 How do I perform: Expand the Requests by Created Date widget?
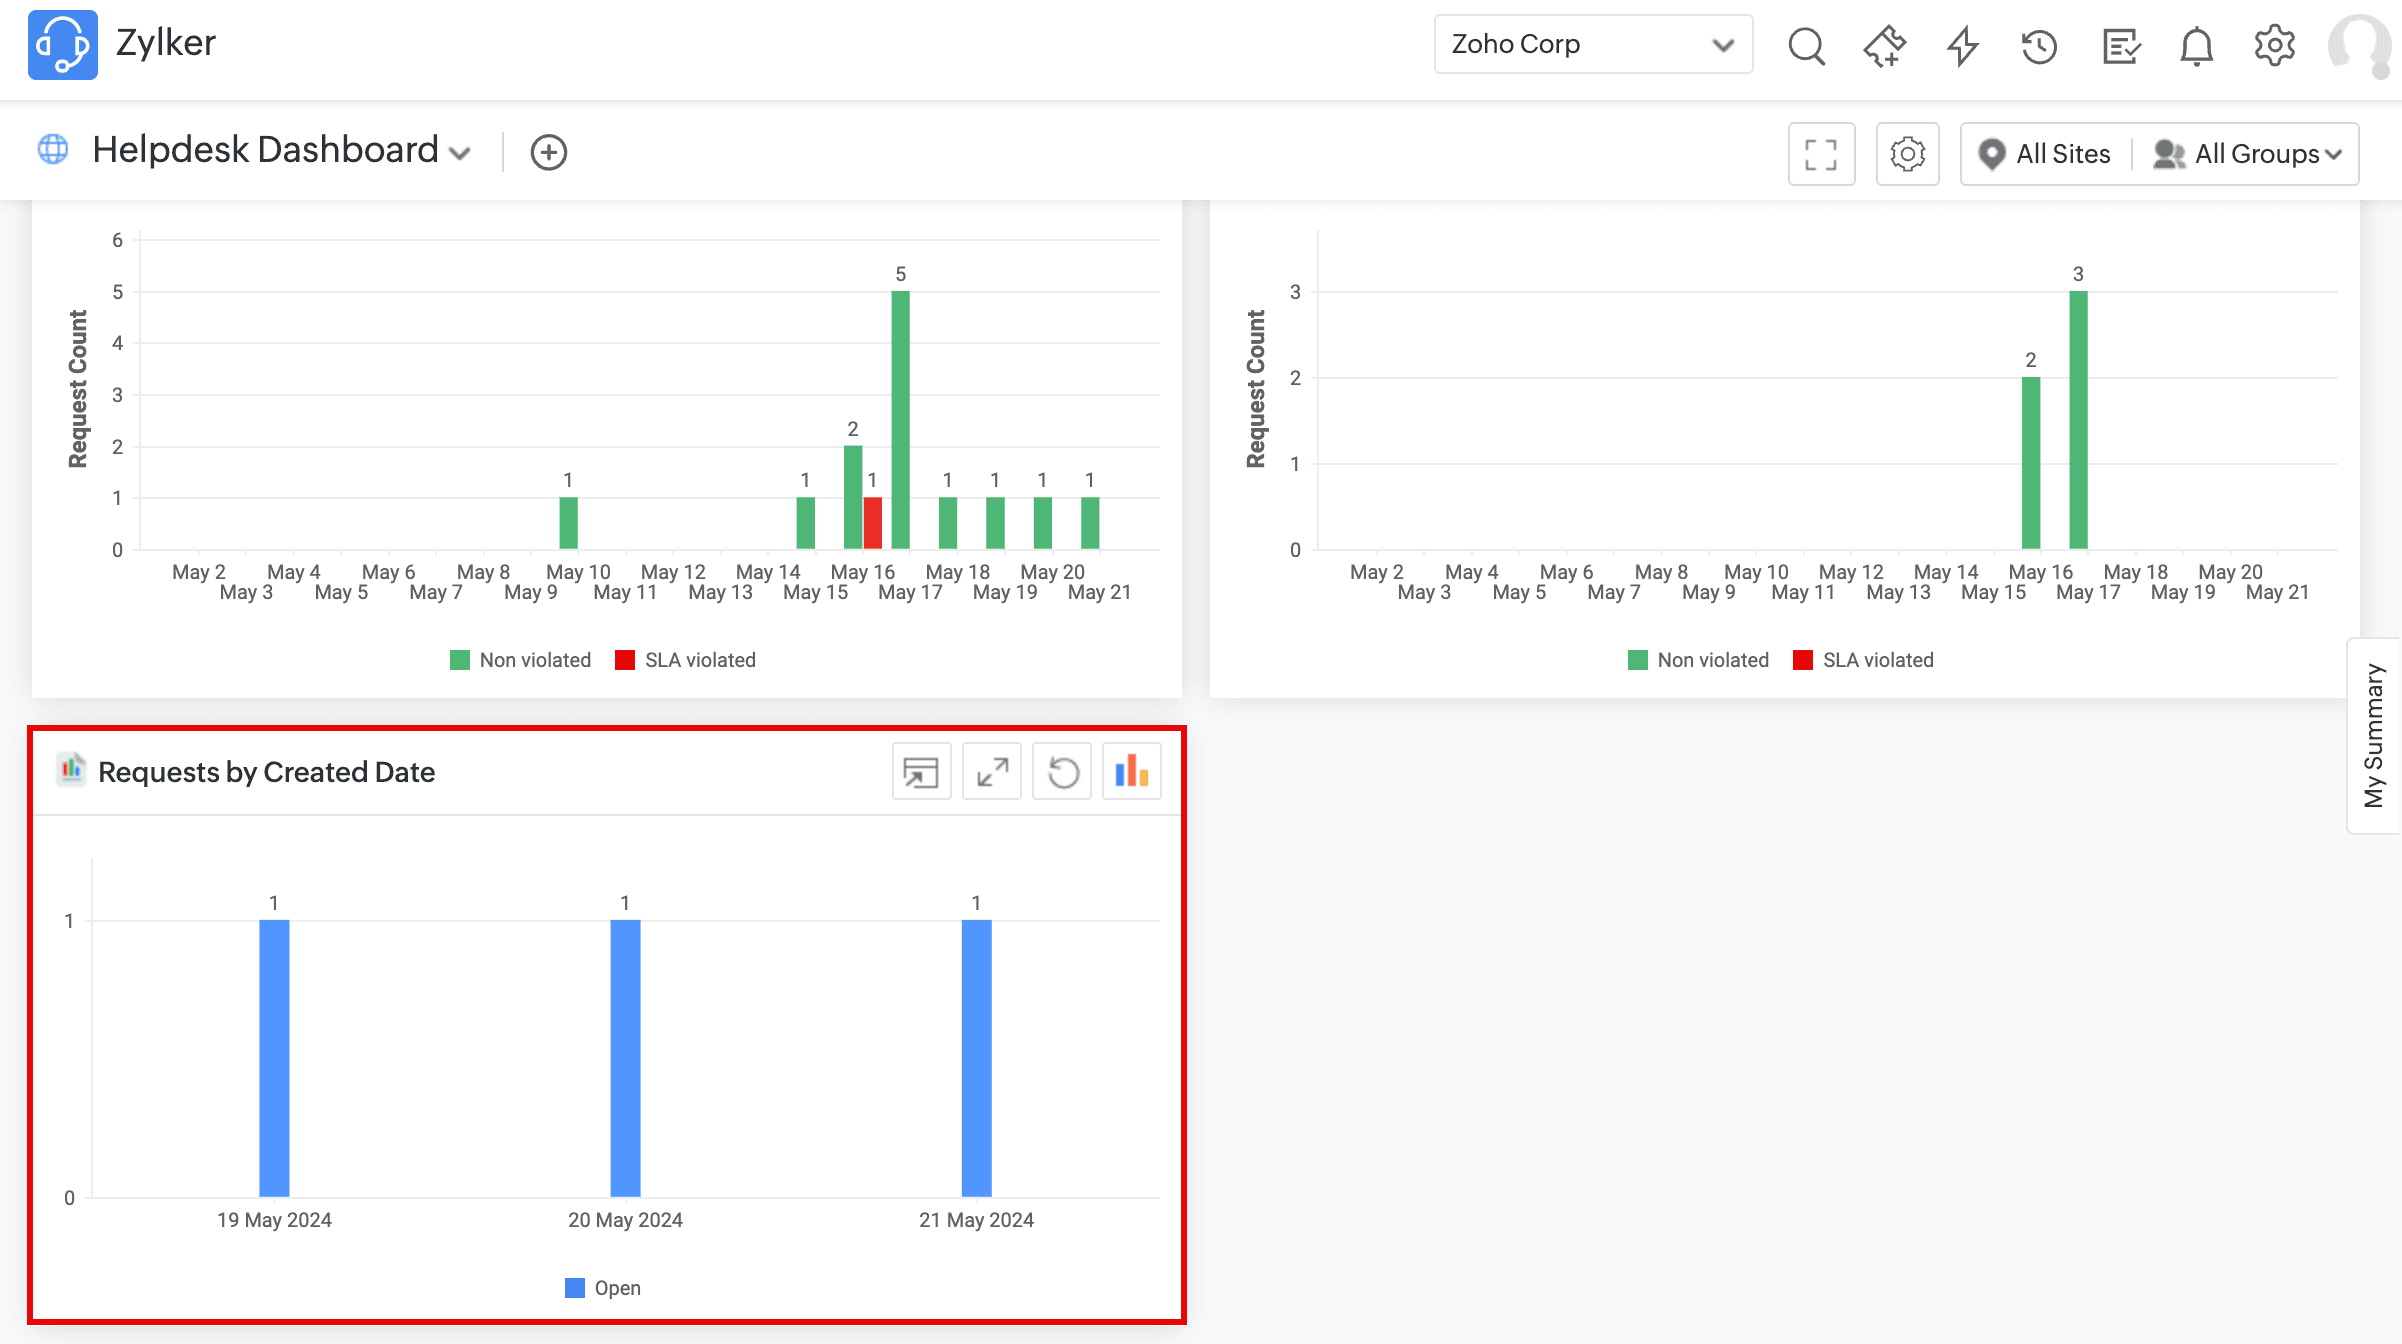coord(992,772)
